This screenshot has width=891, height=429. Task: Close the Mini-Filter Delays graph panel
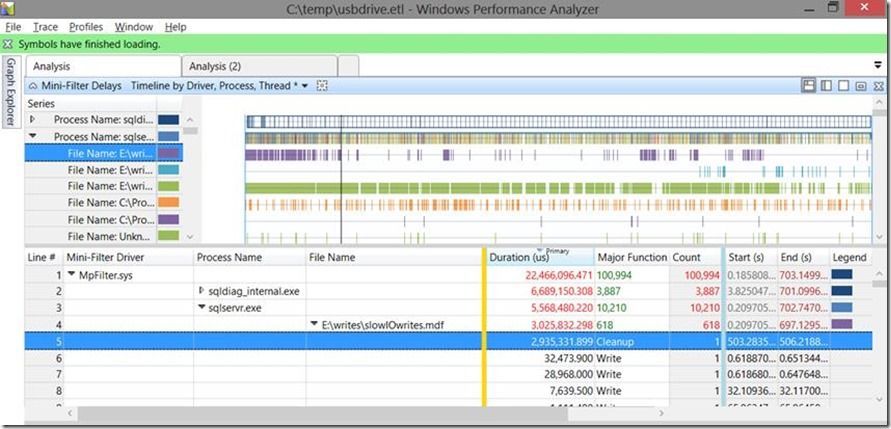click(878, 86)
